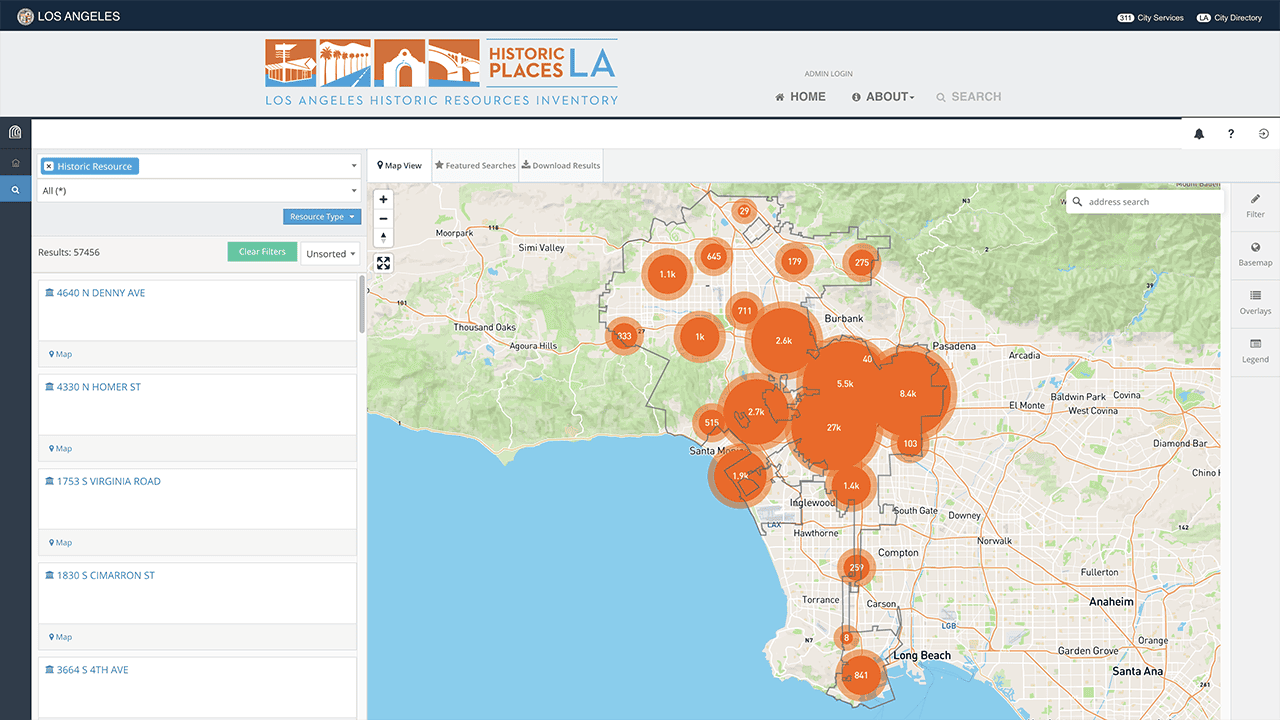
Task: Expand the All (*) dropdown
Action: coord(199,191)
